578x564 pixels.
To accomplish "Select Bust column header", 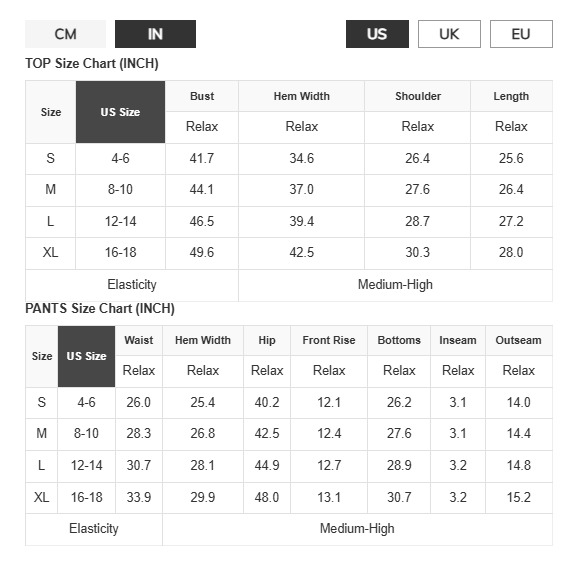I will [202, 96].
